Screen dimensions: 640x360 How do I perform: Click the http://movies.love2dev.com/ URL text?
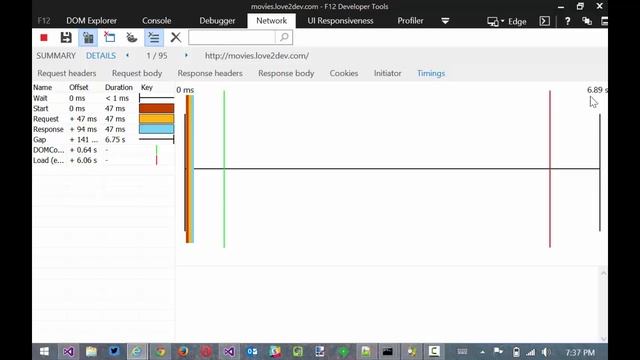(x=257, y=56)
